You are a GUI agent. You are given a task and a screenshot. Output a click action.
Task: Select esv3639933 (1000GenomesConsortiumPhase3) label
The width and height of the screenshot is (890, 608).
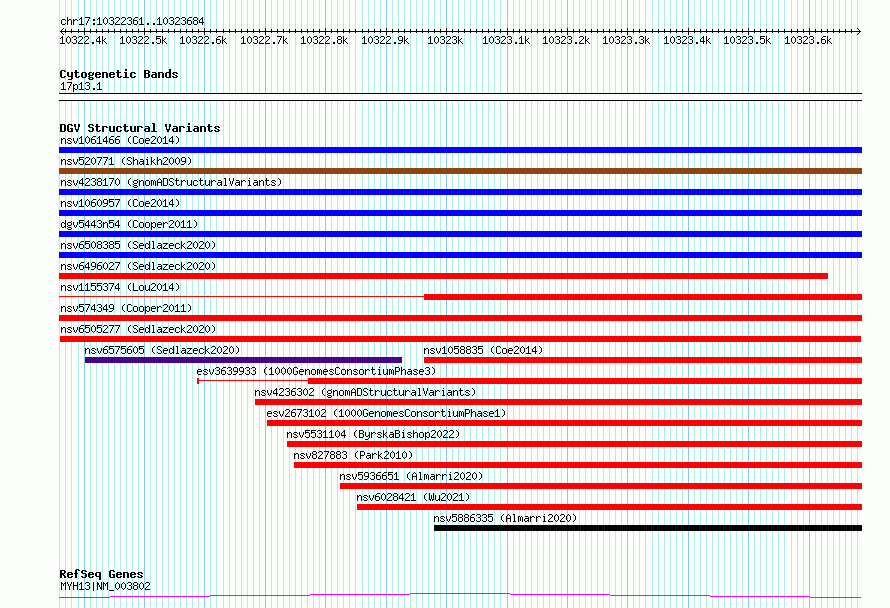[316, 371]
